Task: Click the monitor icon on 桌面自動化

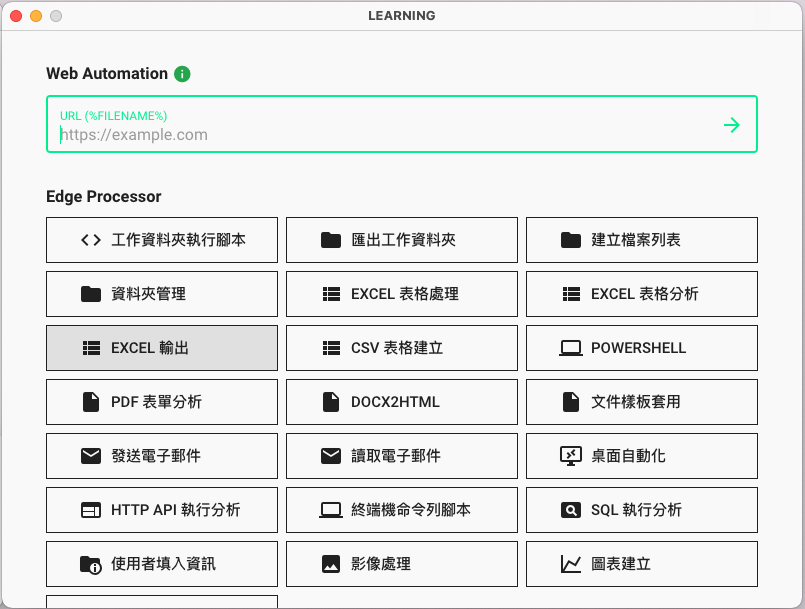Action: click(571, 456)
